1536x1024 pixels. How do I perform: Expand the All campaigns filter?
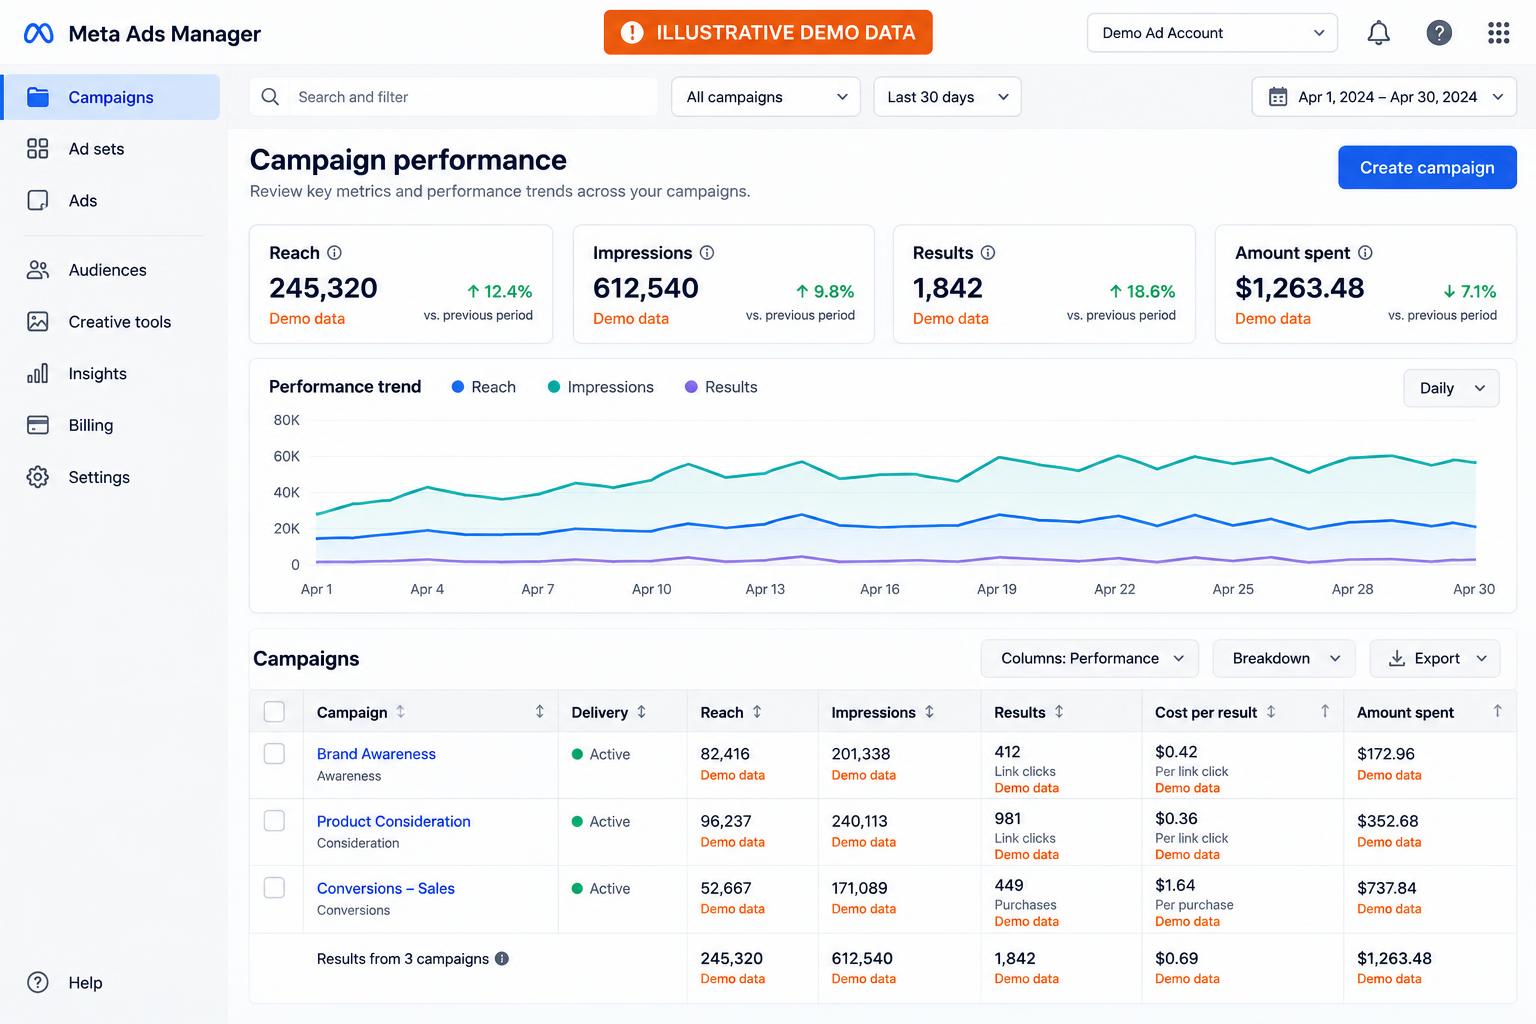click(x=766, y=97)
